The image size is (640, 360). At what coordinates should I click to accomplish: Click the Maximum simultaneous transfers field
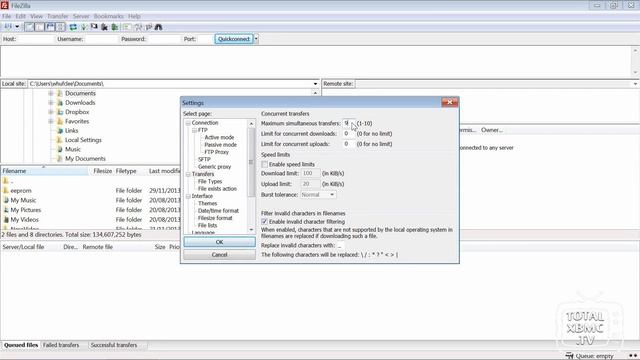[x=349, y=123]
